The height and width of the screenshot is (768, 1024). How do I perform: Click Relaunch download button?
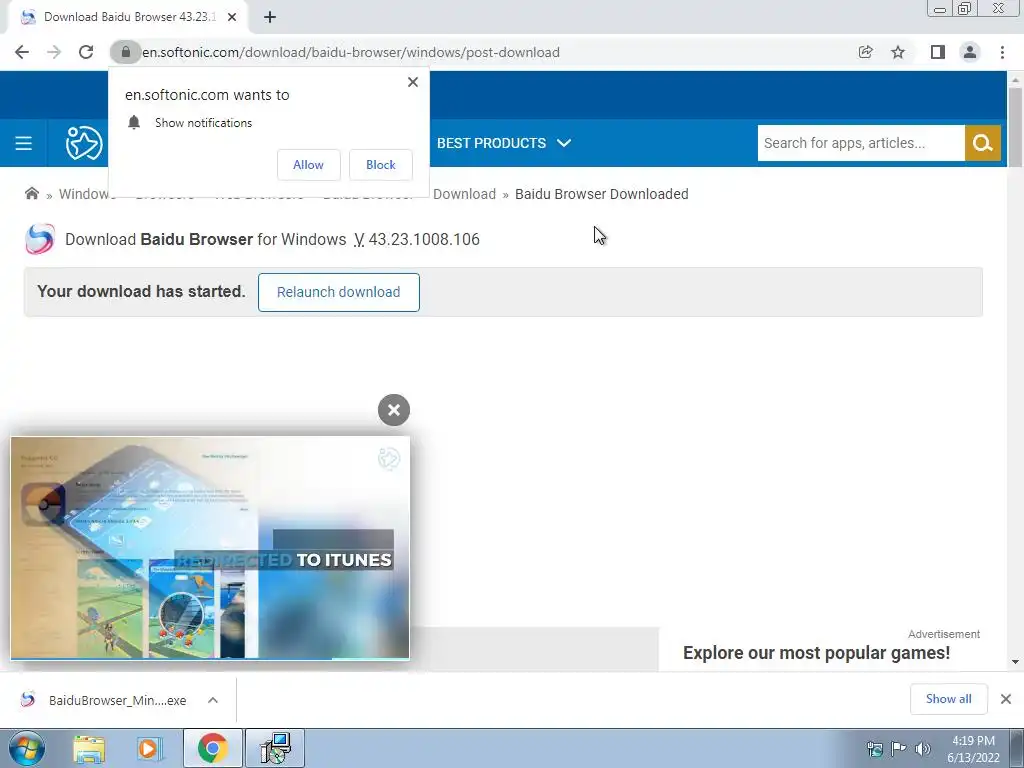pyautogui.click(x=338, y=292)
